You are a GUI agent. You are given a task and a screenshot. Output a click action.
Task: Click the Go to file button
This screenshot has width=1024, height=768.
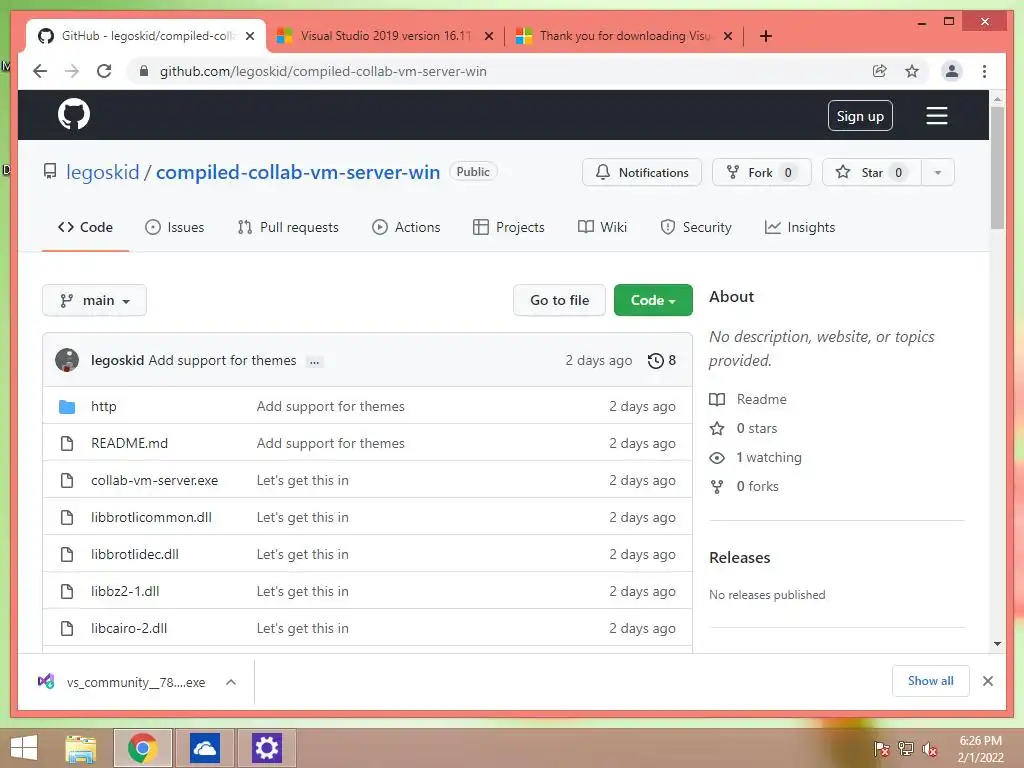[x=560, y=300]
